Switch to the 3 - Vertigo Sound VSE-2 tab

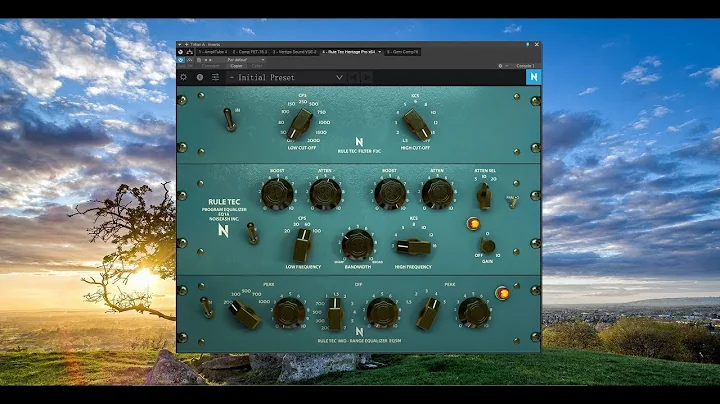click(294, 52)
